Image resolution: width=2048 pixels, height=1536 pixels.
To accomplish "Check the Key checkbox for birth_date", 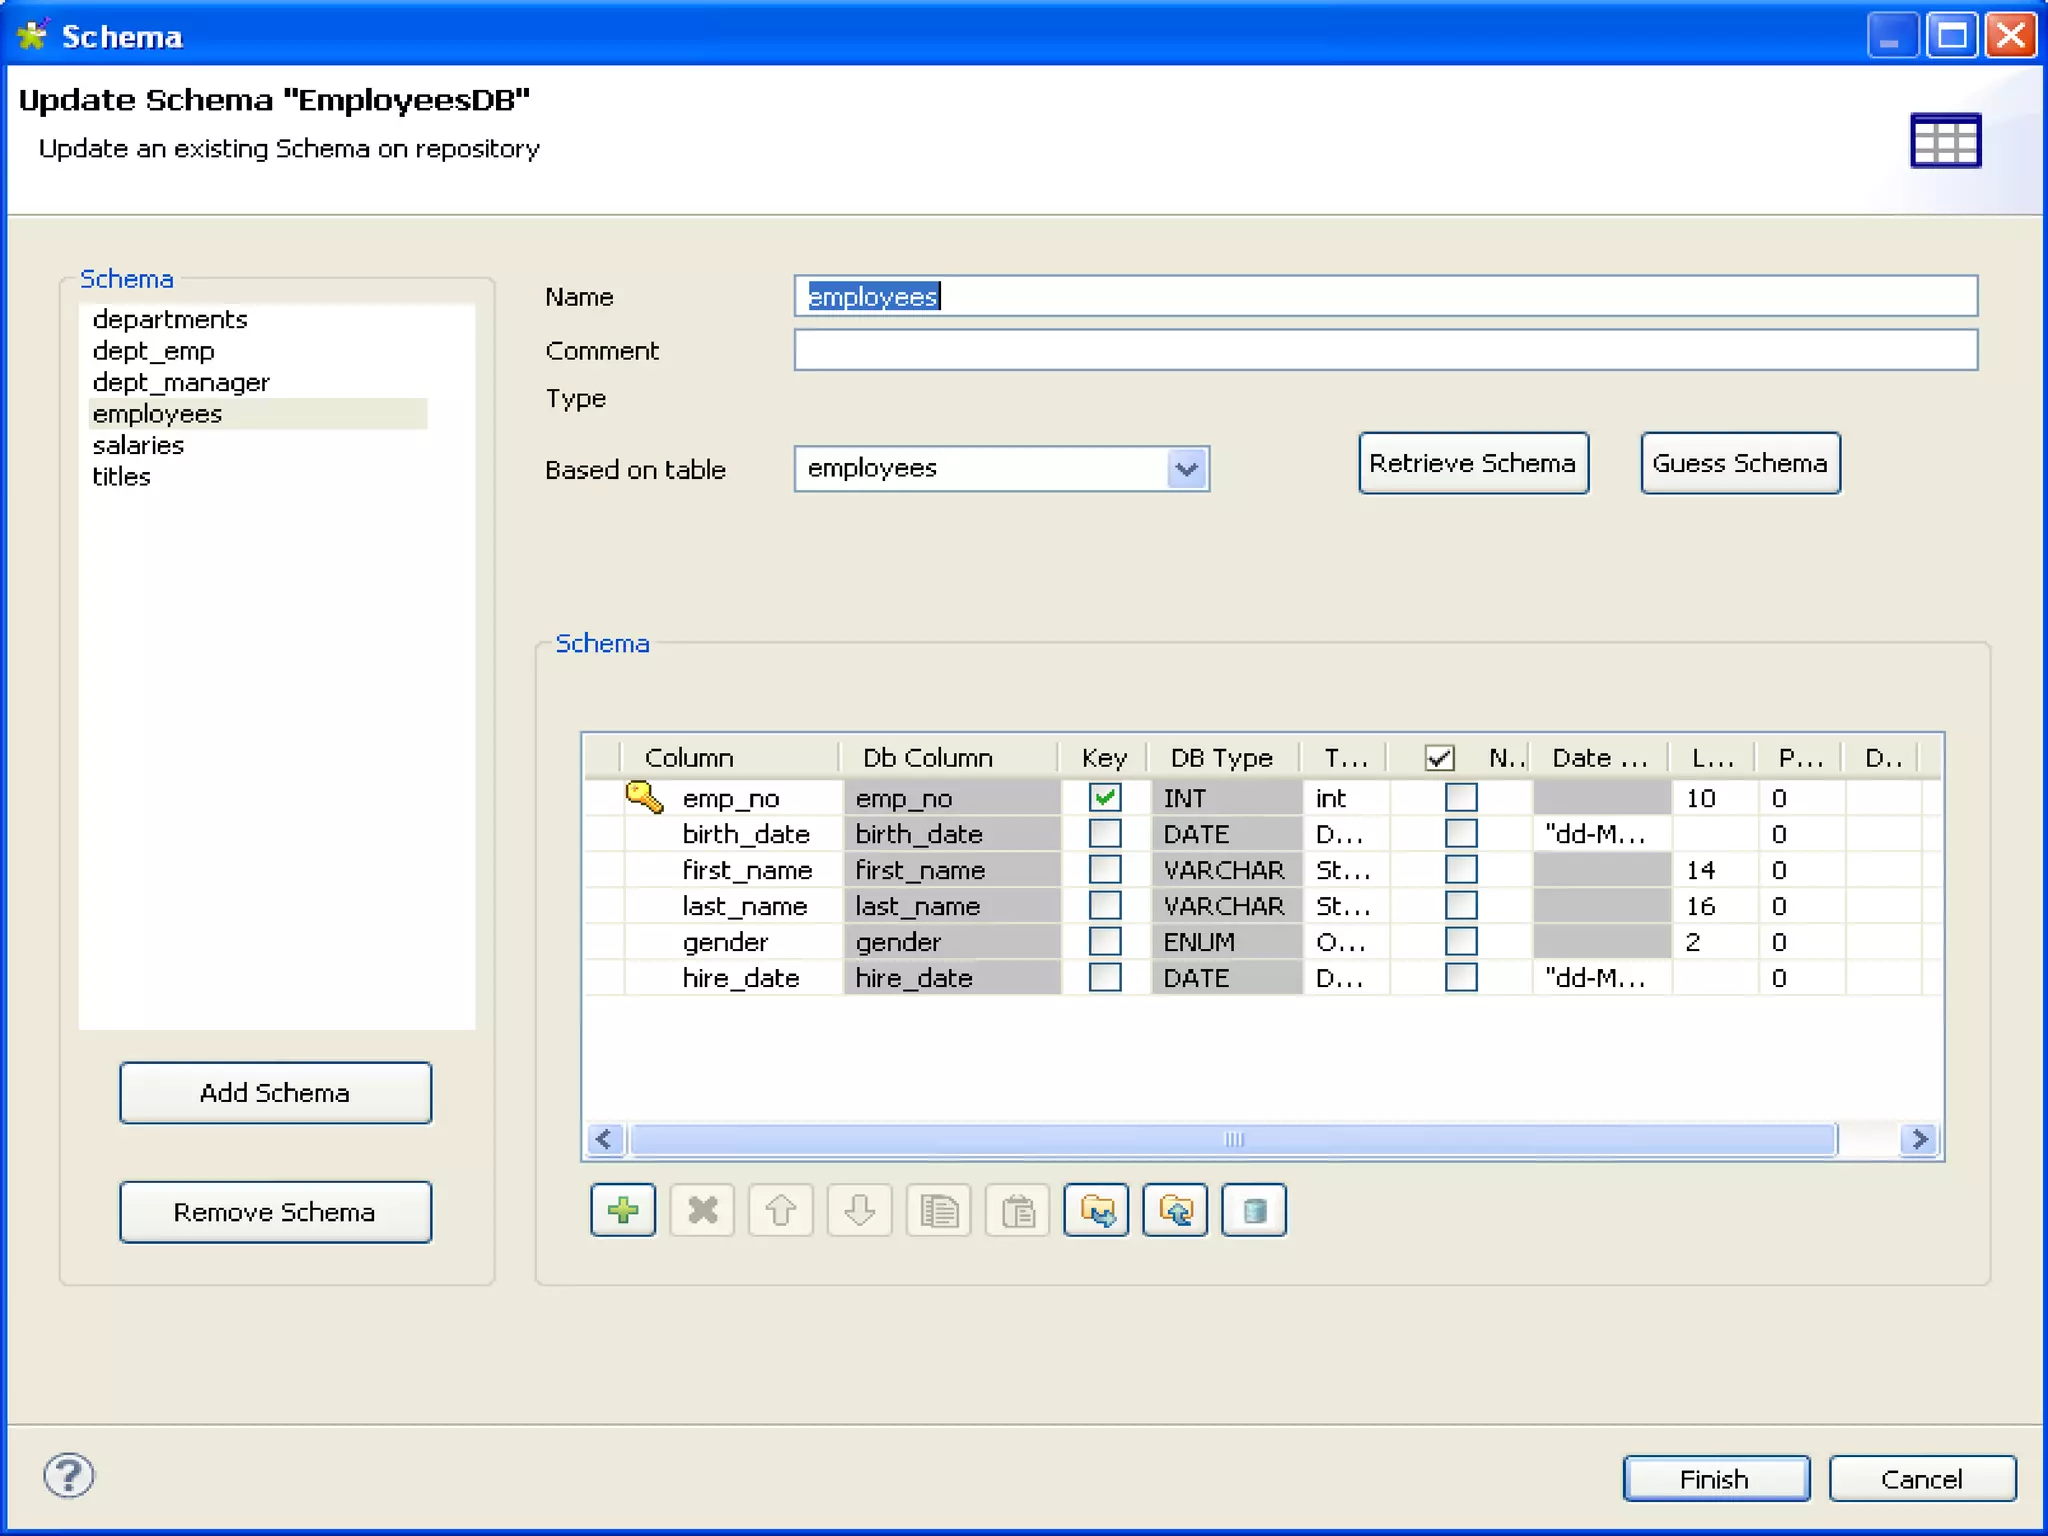I will (x=1105, y=834).
